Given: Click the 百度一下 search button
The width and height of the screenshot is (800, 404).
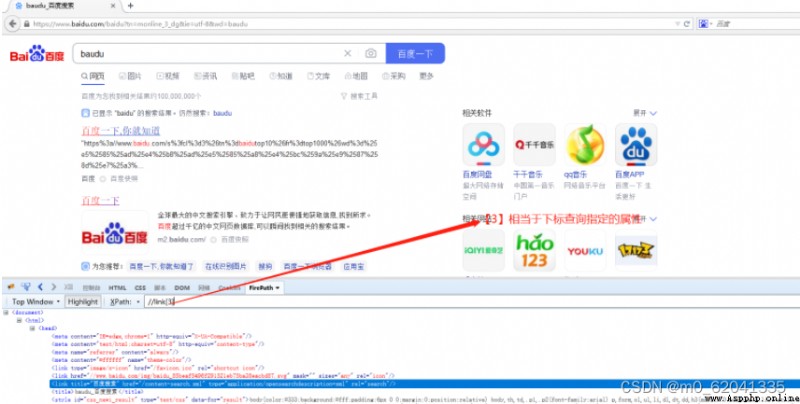Looking at the screenshot, I should 415,53.
